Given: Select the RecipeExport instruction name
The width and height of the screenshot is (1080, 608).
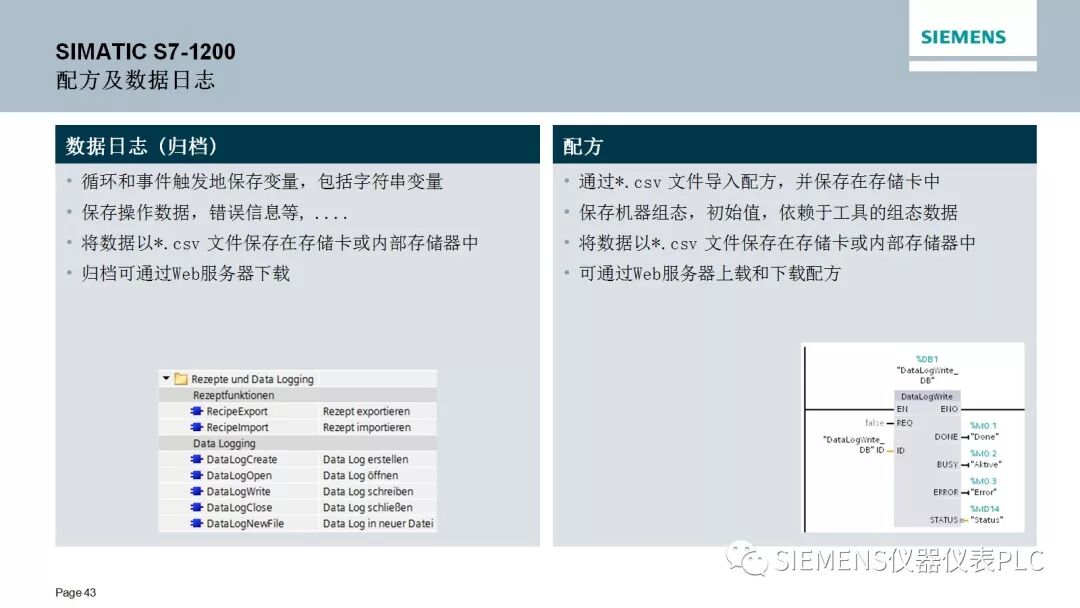Looking at the screenshot, I should click(237, 411).
